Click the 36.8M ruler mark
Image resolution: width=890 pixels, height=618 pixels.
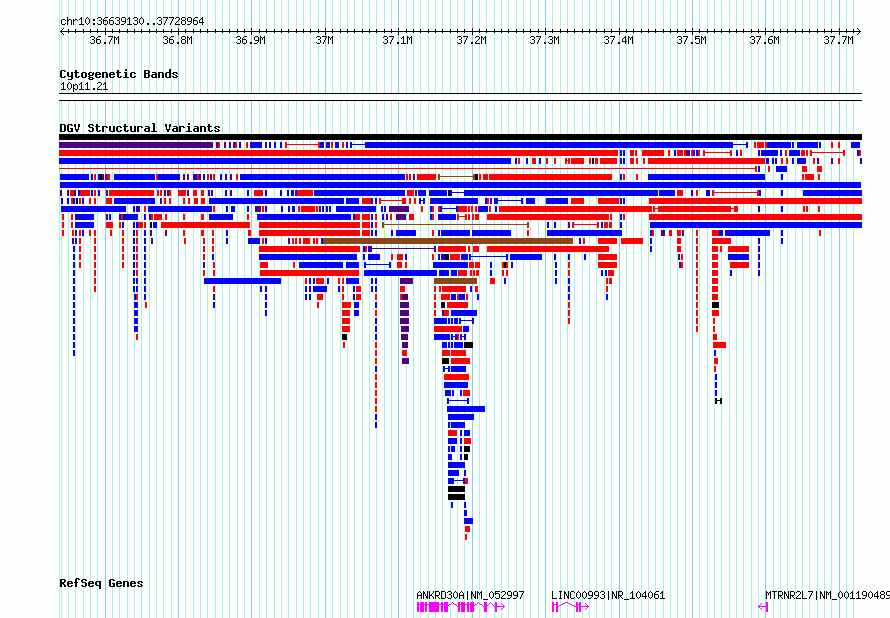[178, 40]
